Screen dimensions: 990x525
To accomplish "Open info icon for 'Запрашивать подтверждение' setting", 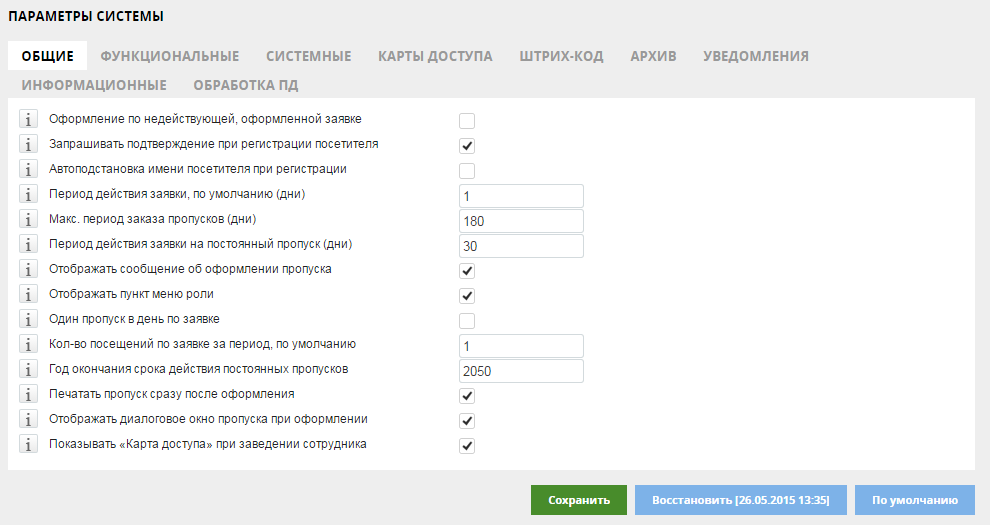I will coord(28,145).
